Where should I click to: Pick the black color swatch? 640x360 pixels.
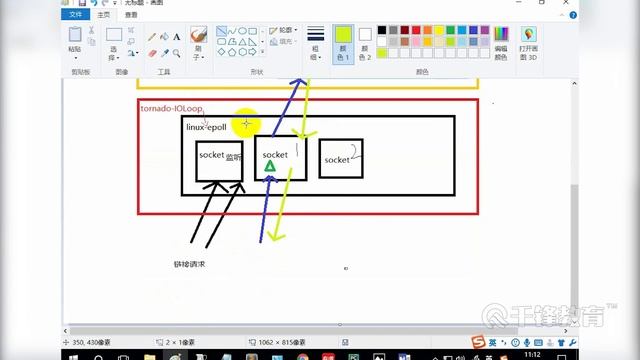coord(382,30)
